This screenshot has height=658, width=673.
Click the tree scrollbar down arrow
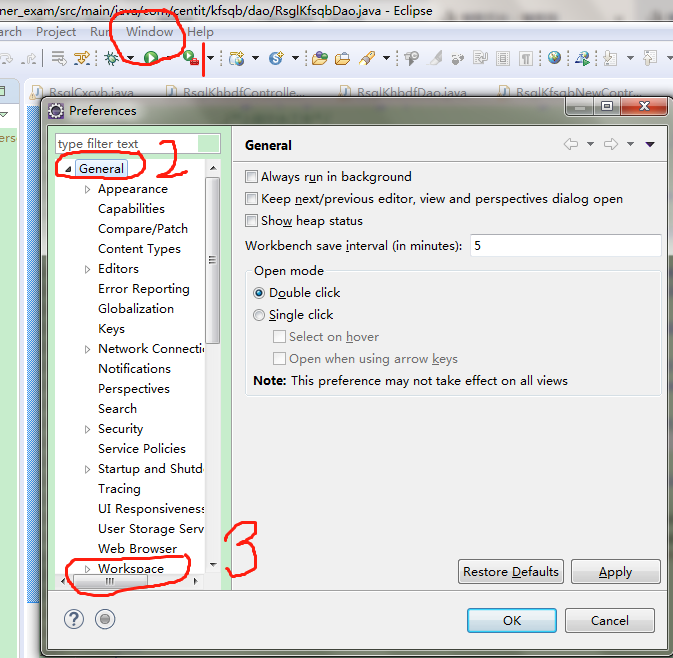(x=213, y=564)
